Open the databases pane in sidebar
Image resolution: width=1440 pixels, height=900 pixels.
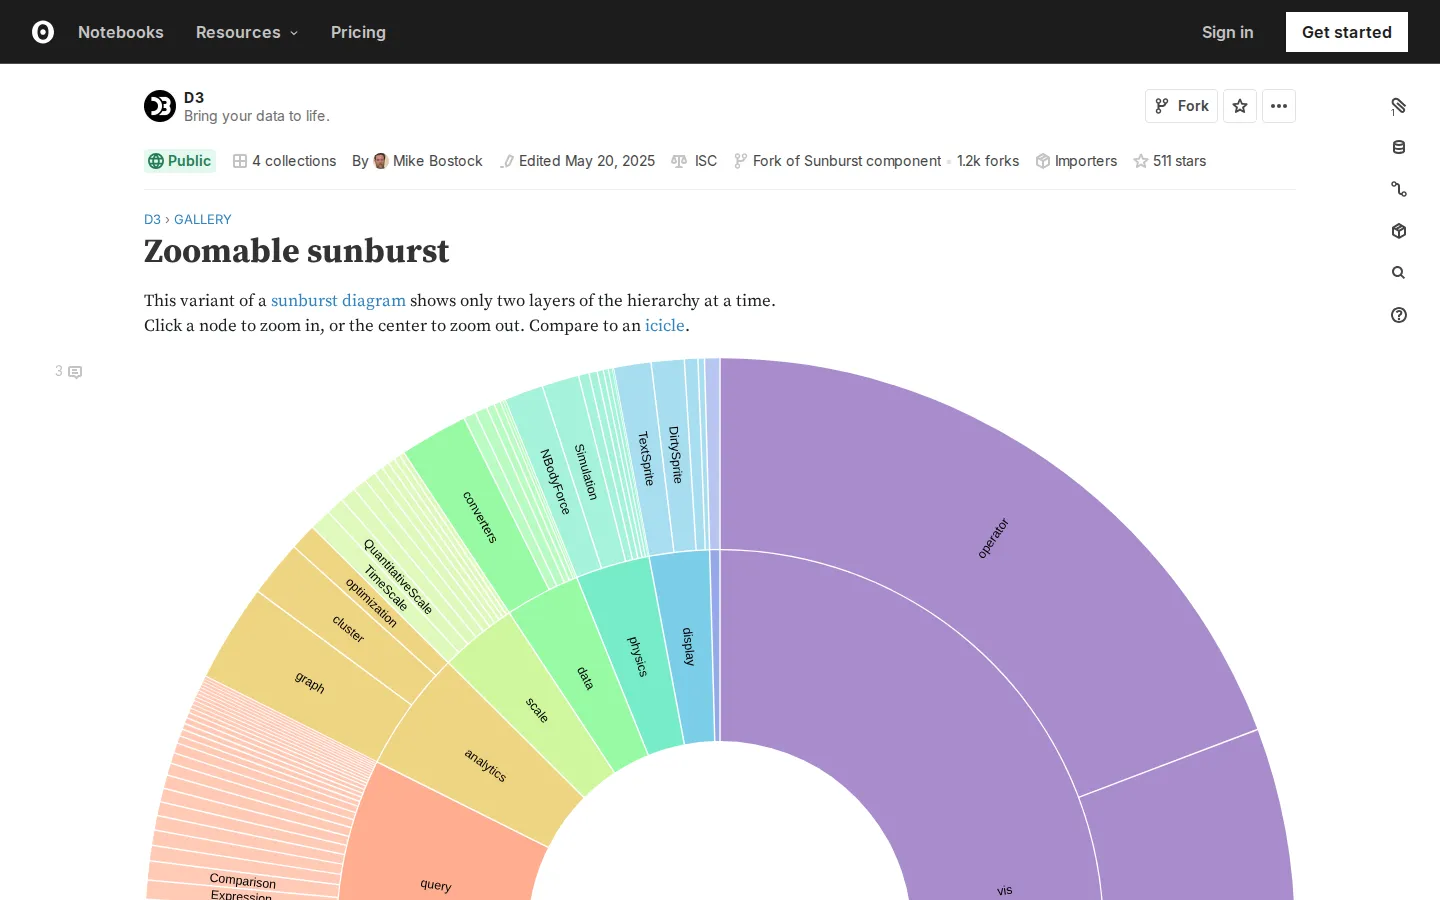1399,148
